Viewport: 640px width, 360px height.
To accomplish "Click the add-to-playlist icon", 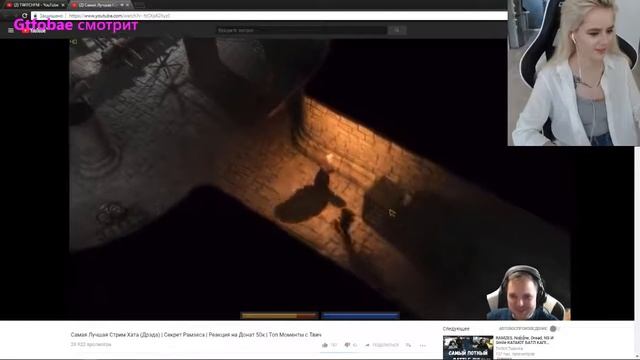I will point(409,345).
